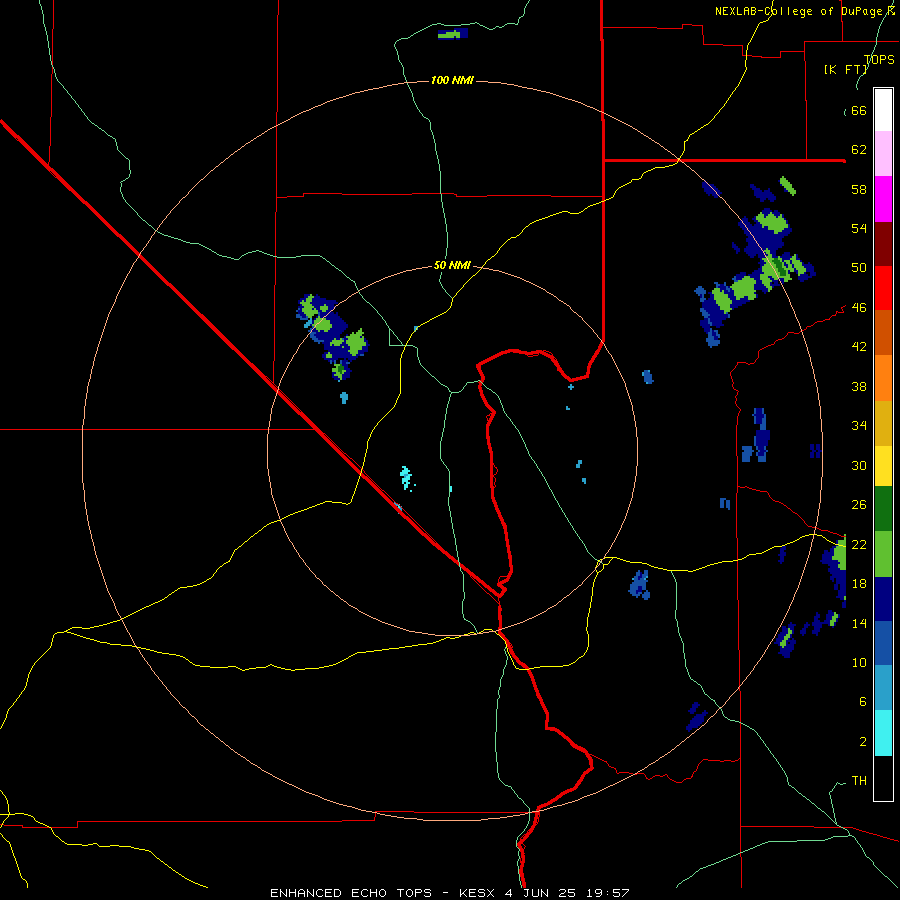Click the "TH" threshold legend label
The image size is (900, 900).
[x=859, y=781]
